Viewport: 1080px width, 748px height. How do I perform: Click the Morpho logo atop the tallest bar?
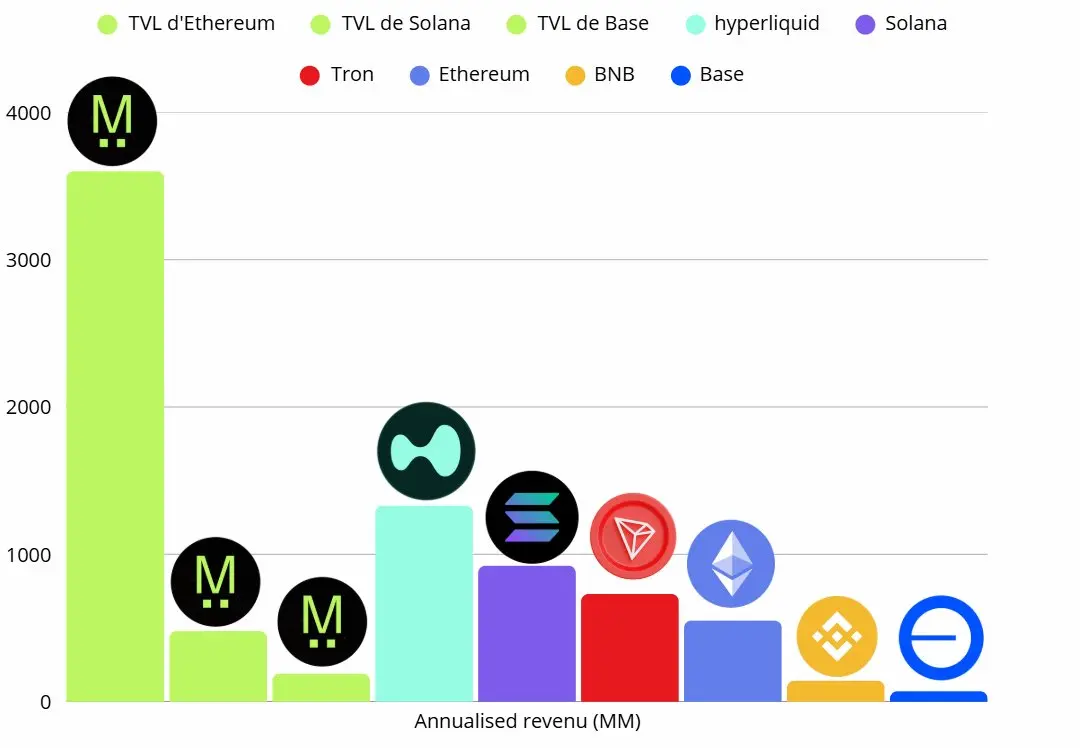(x=112, y=121)
